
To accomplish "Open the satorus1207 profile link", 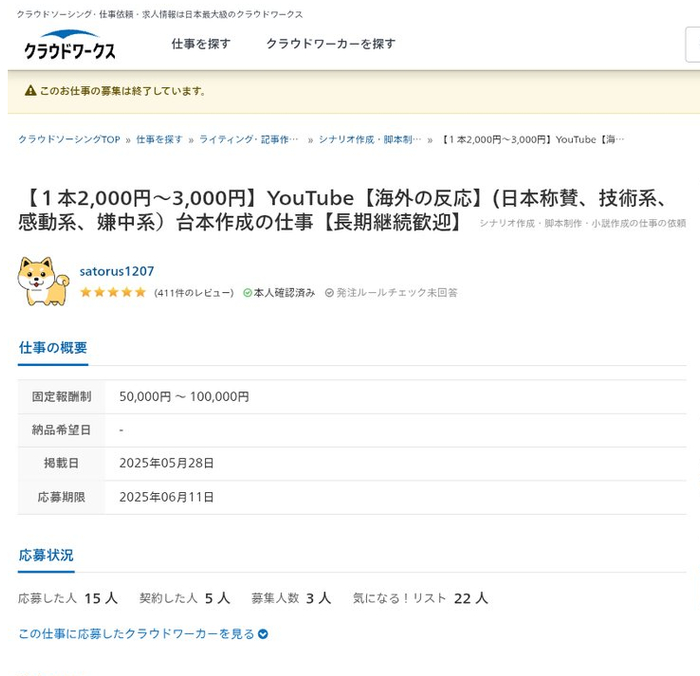I will (117, 271).
